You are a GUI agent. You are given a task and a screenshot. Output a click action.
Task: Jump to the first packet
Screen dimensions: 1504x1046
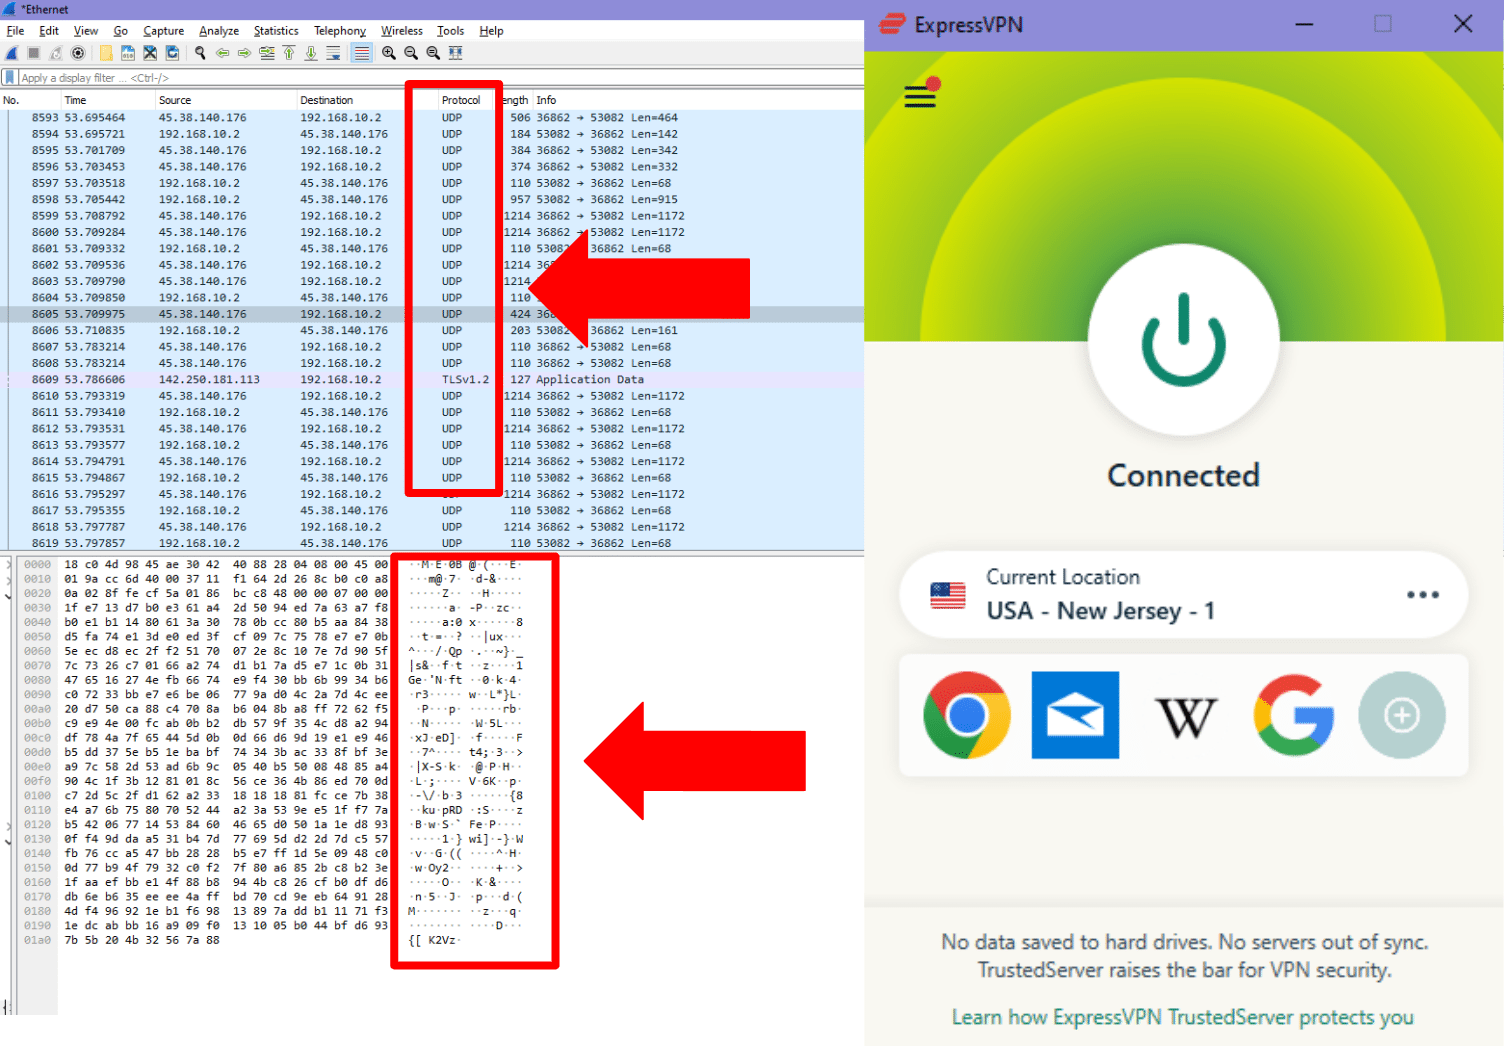289,53
